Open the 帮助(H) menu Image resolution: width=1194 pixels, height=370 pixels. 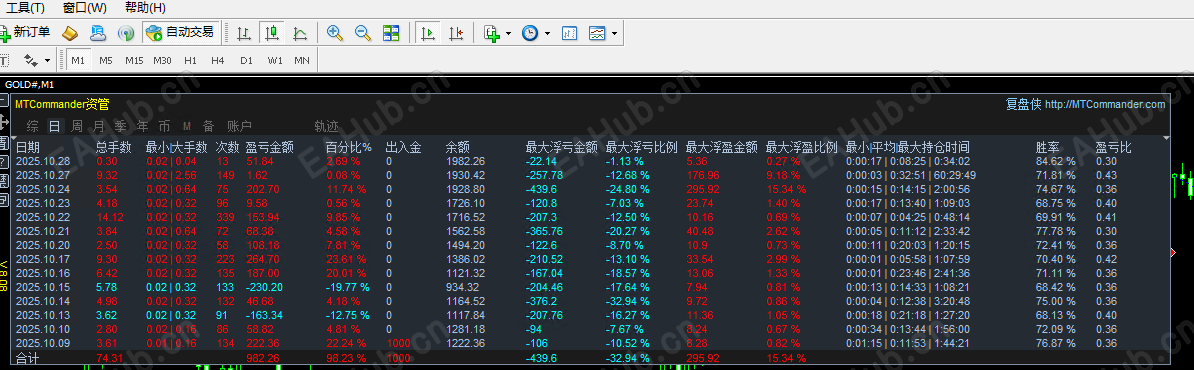(145, 8)
